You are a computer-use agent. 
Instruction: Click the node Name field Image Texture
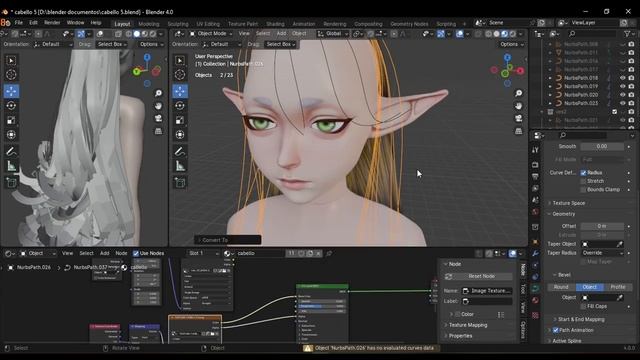point(487,291)
